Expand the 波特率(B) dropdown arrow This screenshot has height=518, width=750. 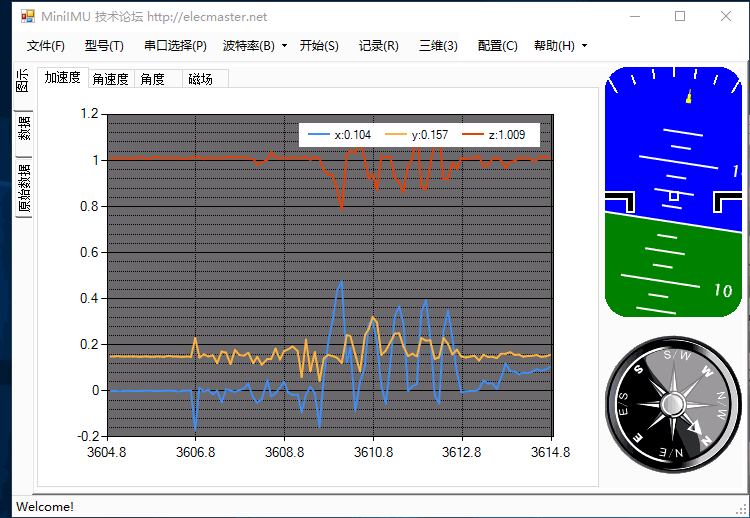click(x=285, y=46)
